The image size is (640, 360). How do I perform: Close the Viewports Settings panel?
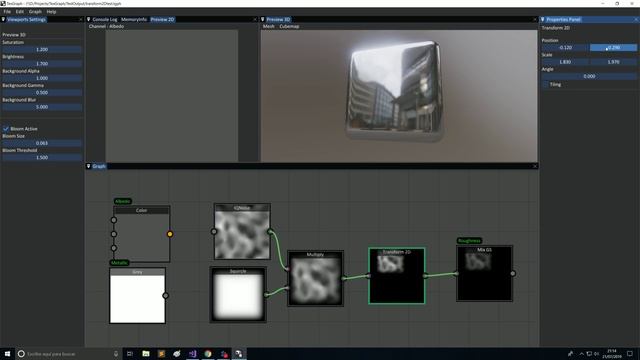pos(80,19)
